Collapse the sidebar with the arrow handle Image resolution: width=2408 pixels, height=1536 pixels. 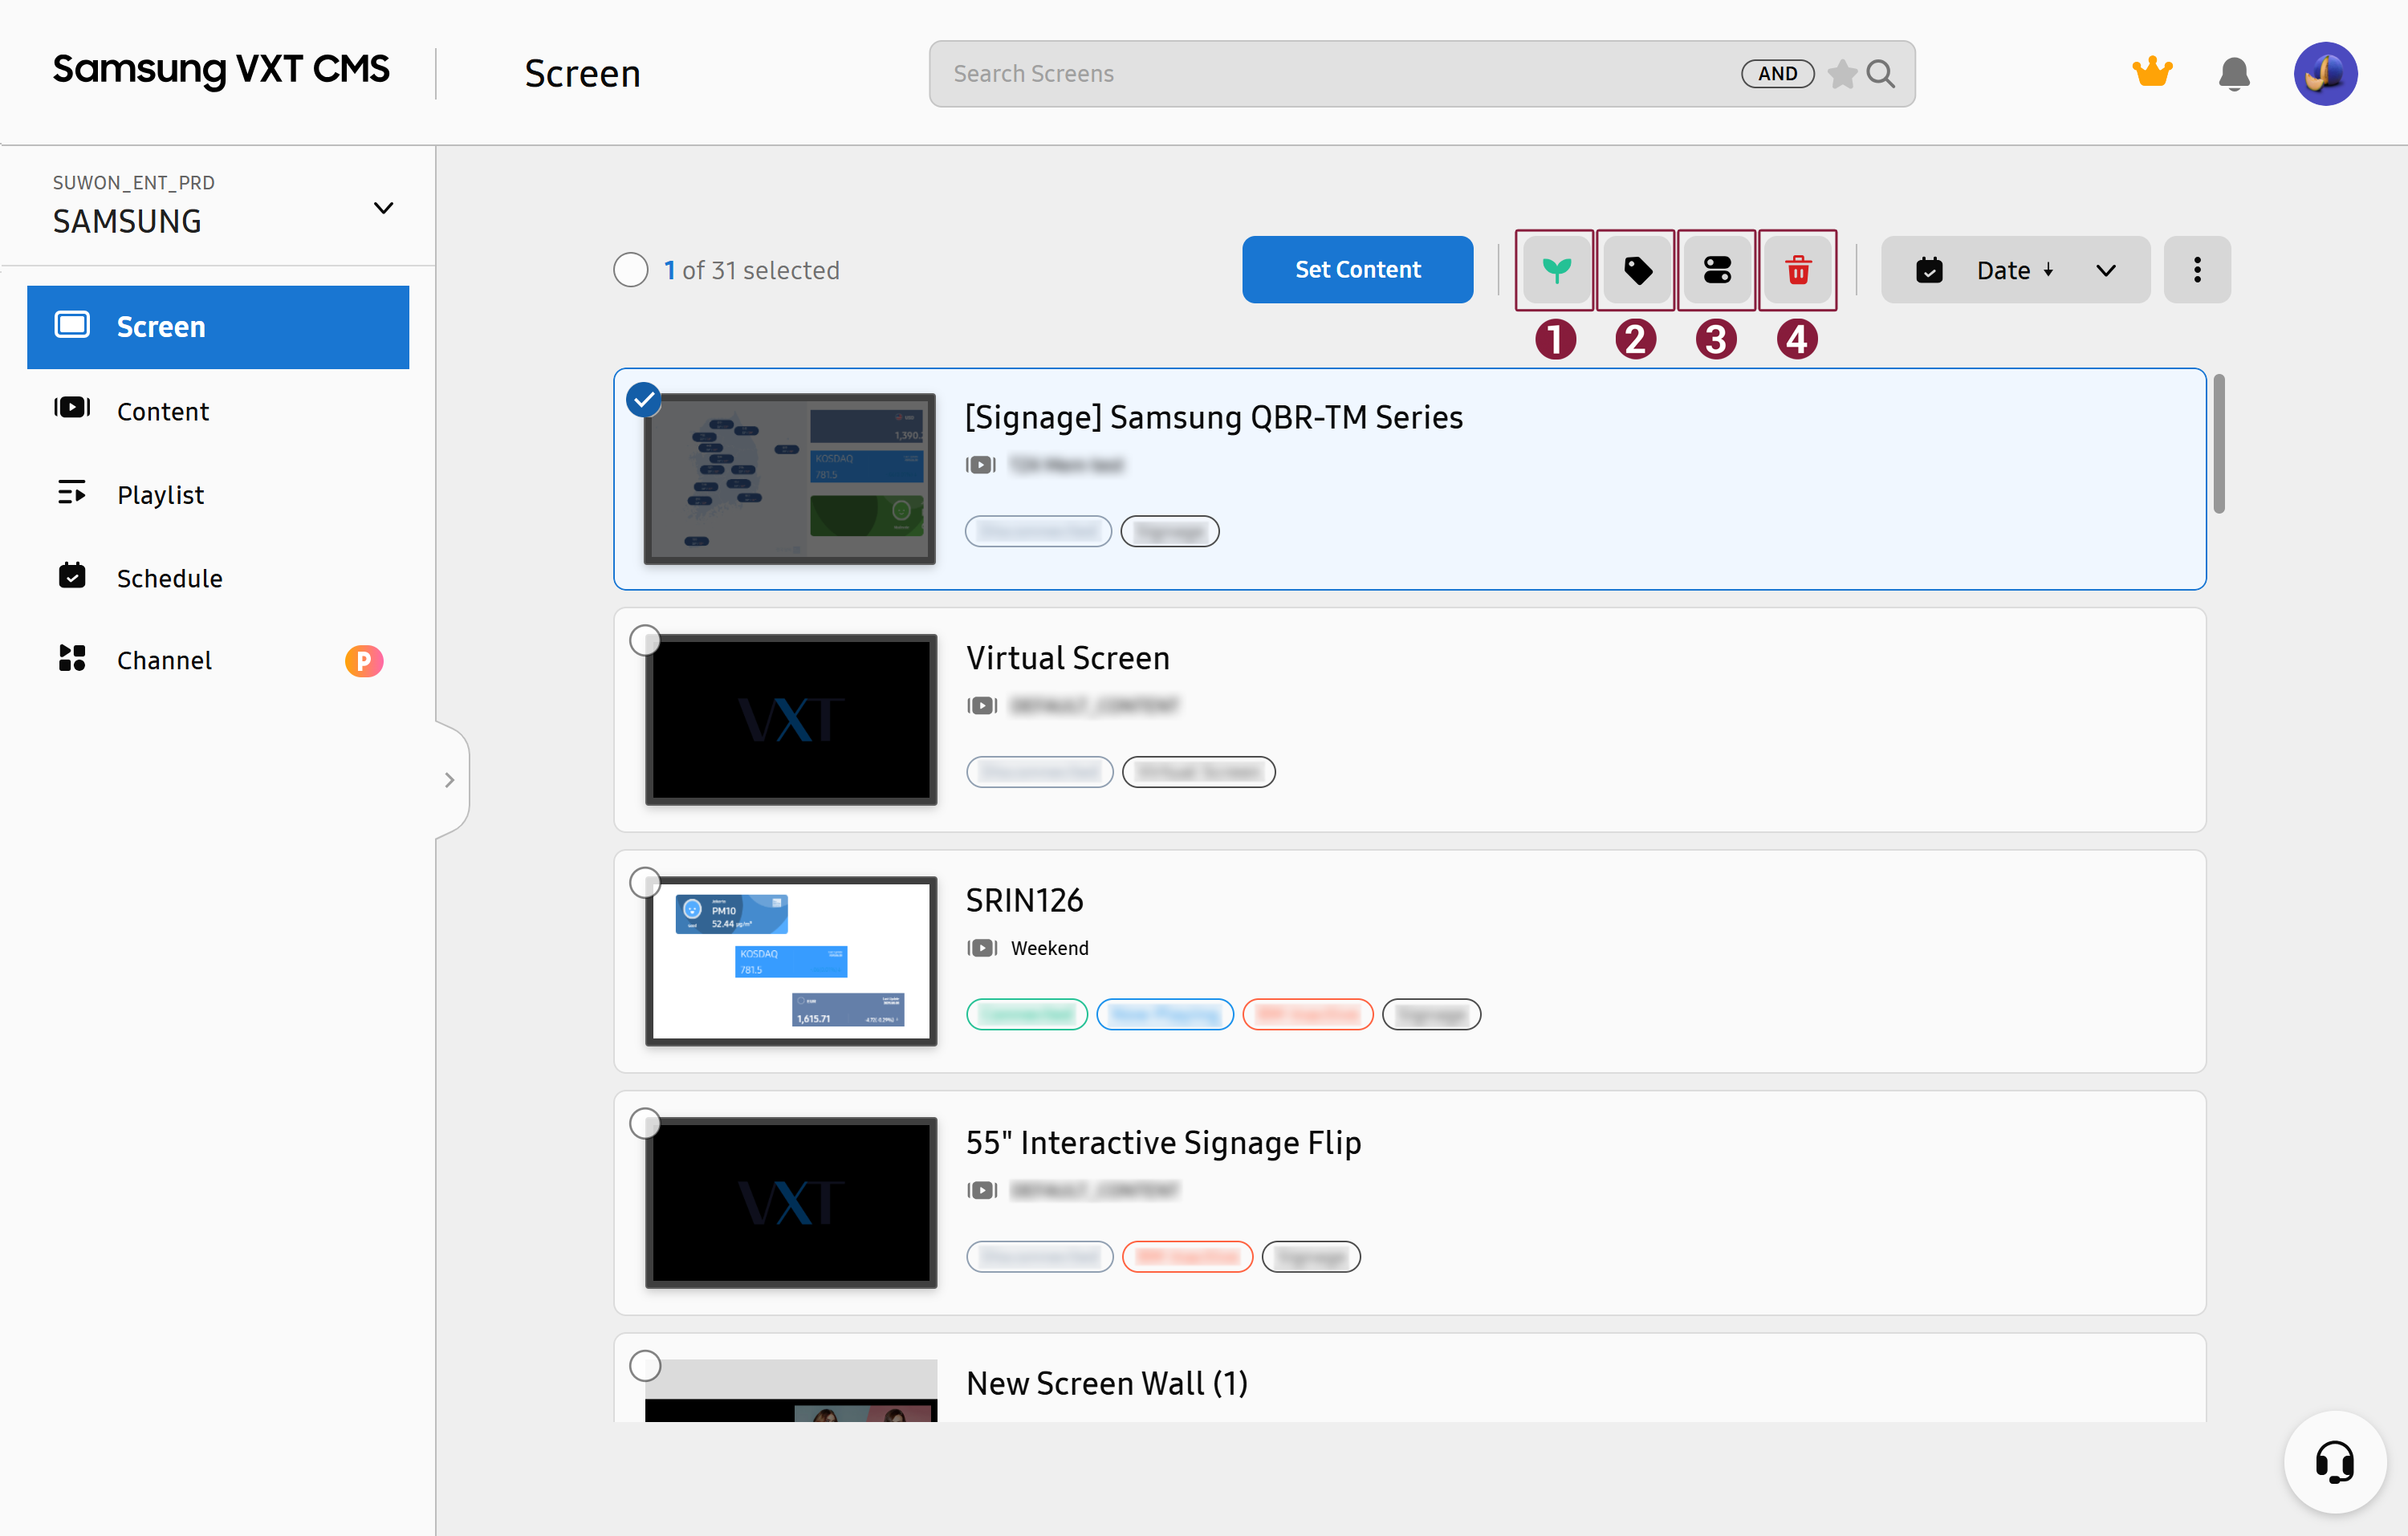coord(451,780)
